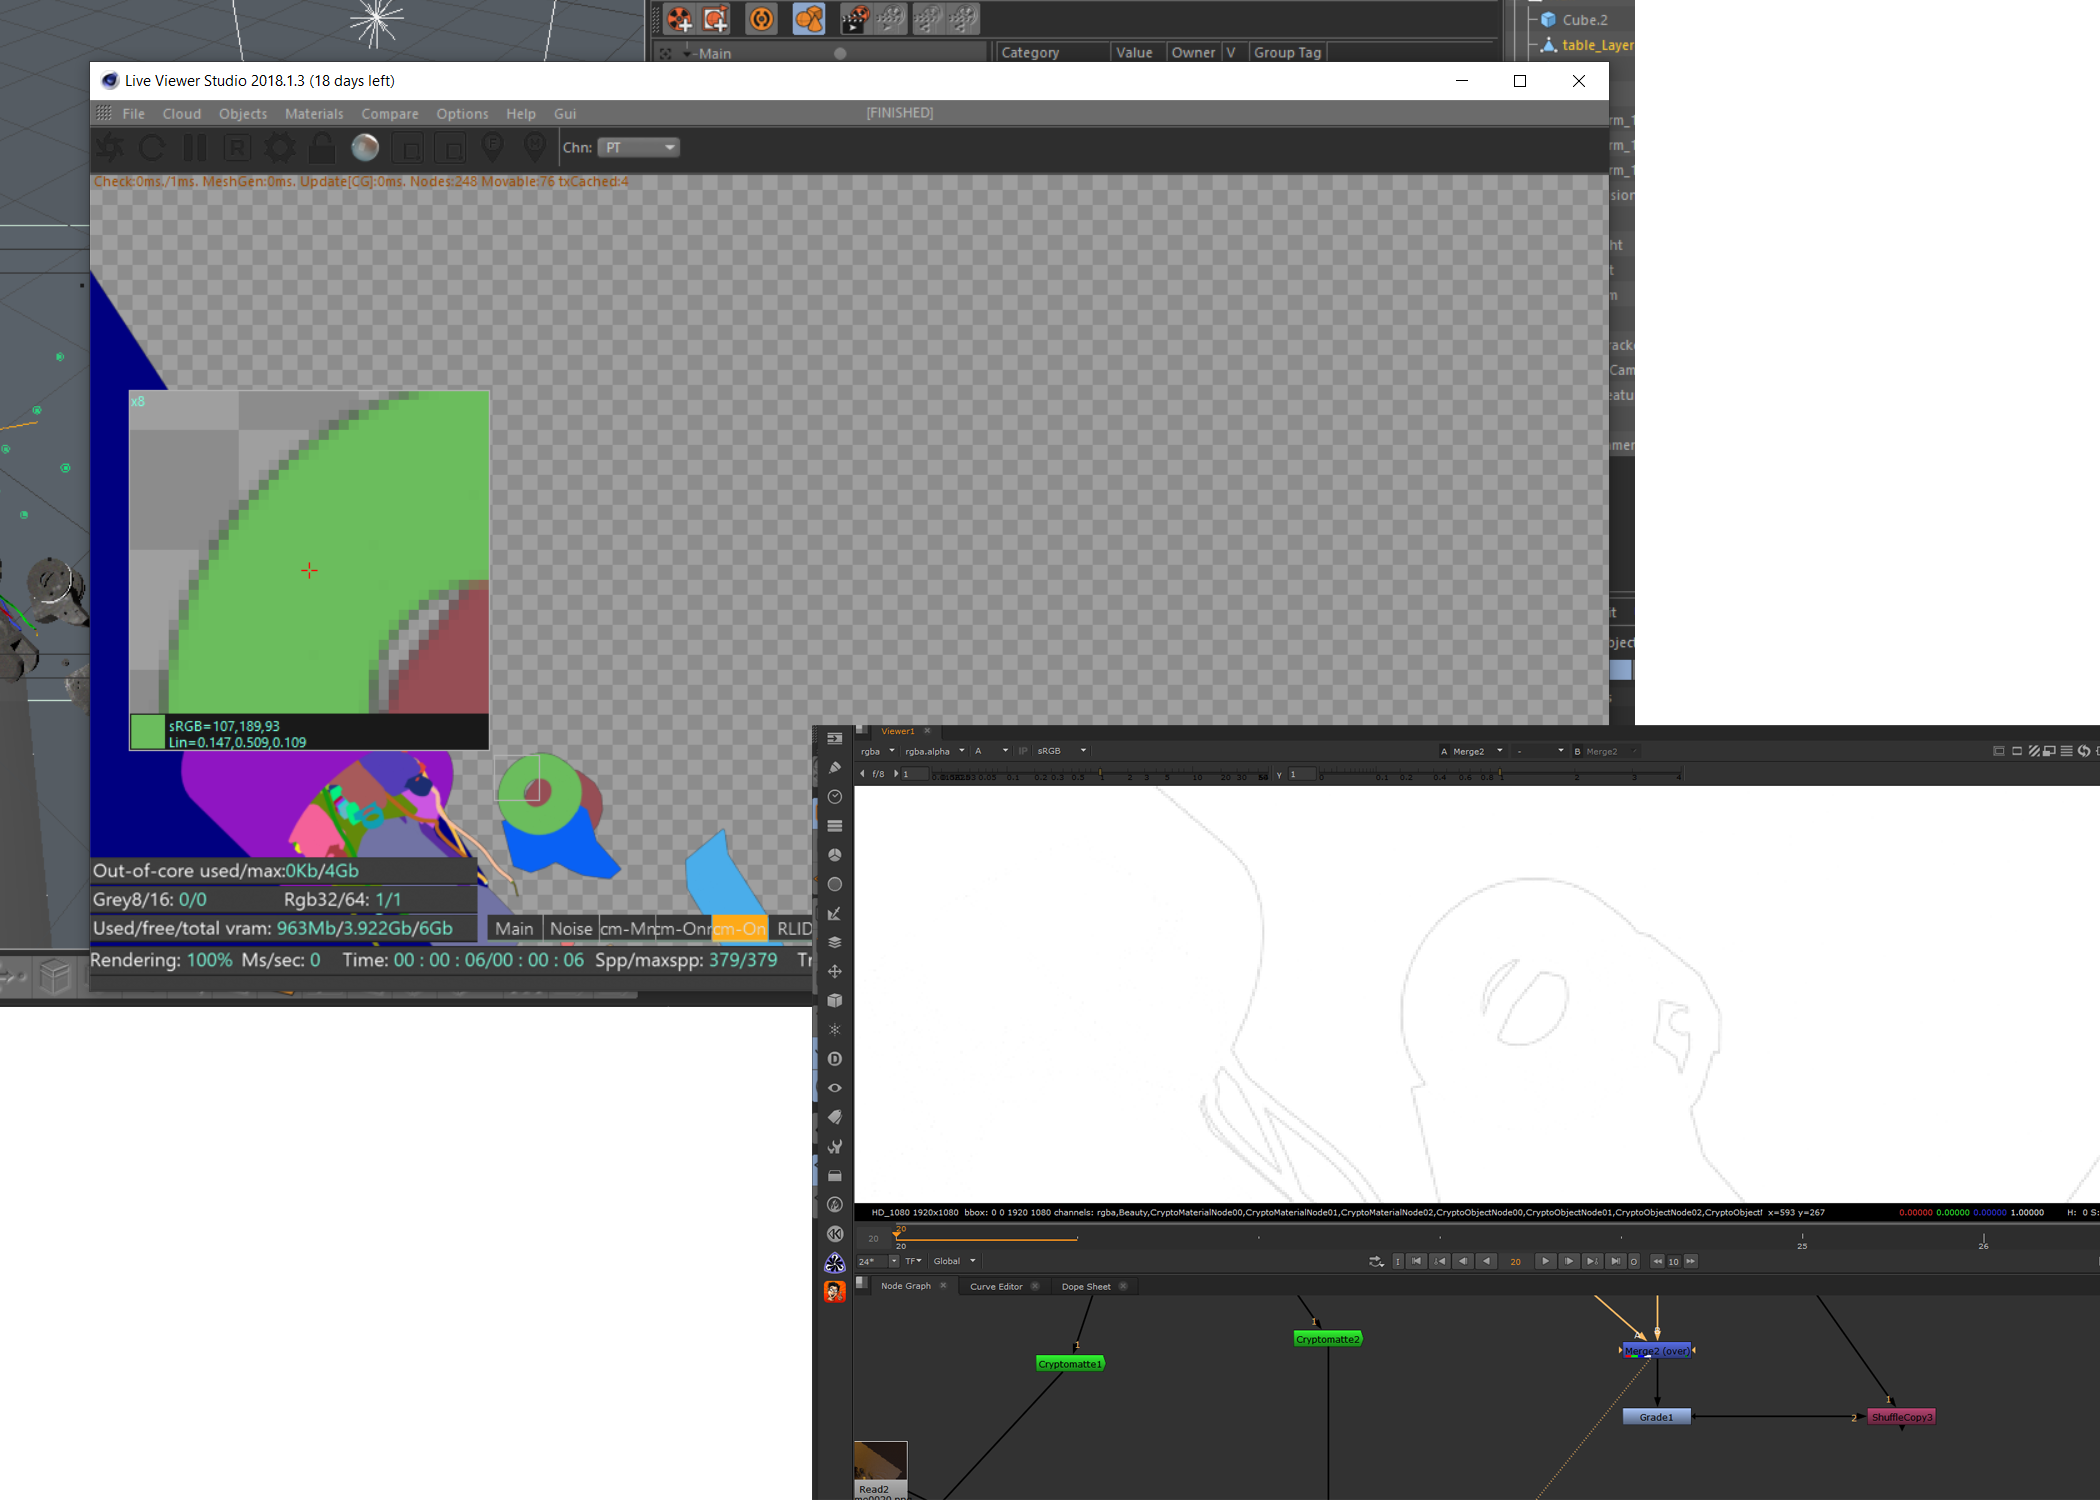Select the Cryptomatte1 node
Screen dimensions: 2100x1500
(1069, 1364)
